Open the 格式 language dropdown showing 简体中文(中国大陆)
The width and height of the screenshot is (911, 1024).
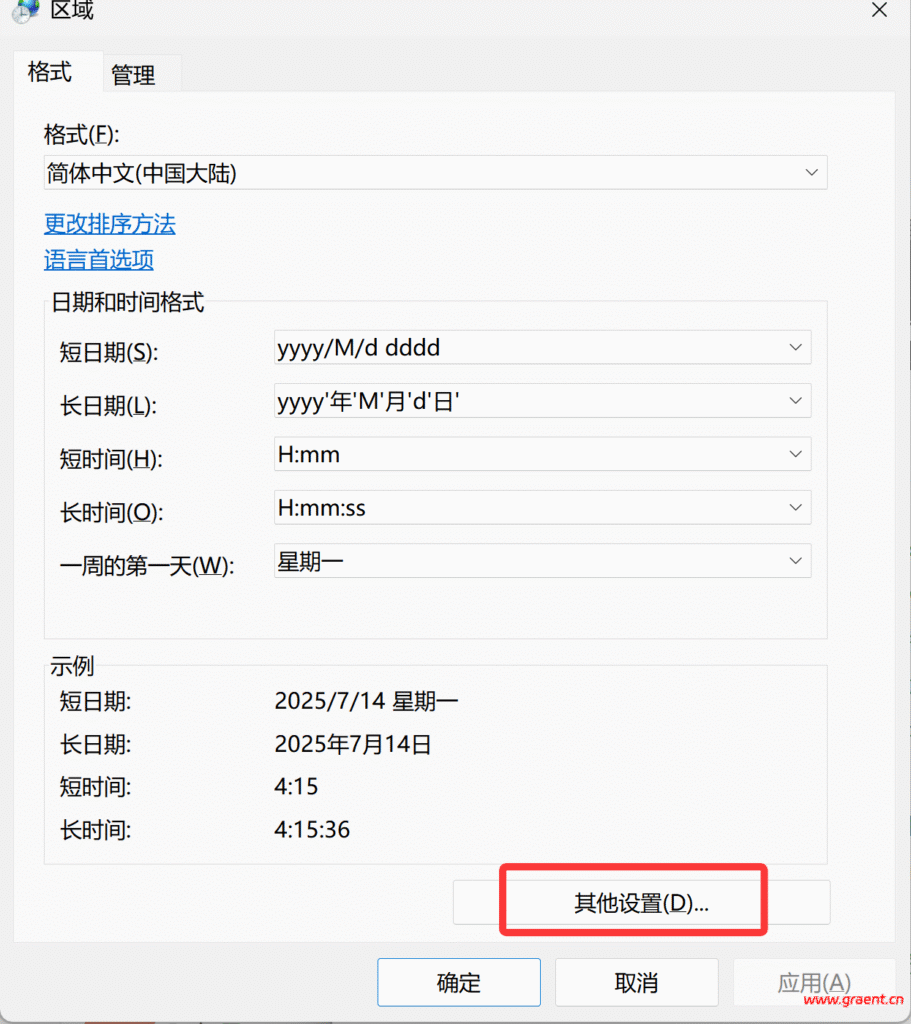click(435, 173)
